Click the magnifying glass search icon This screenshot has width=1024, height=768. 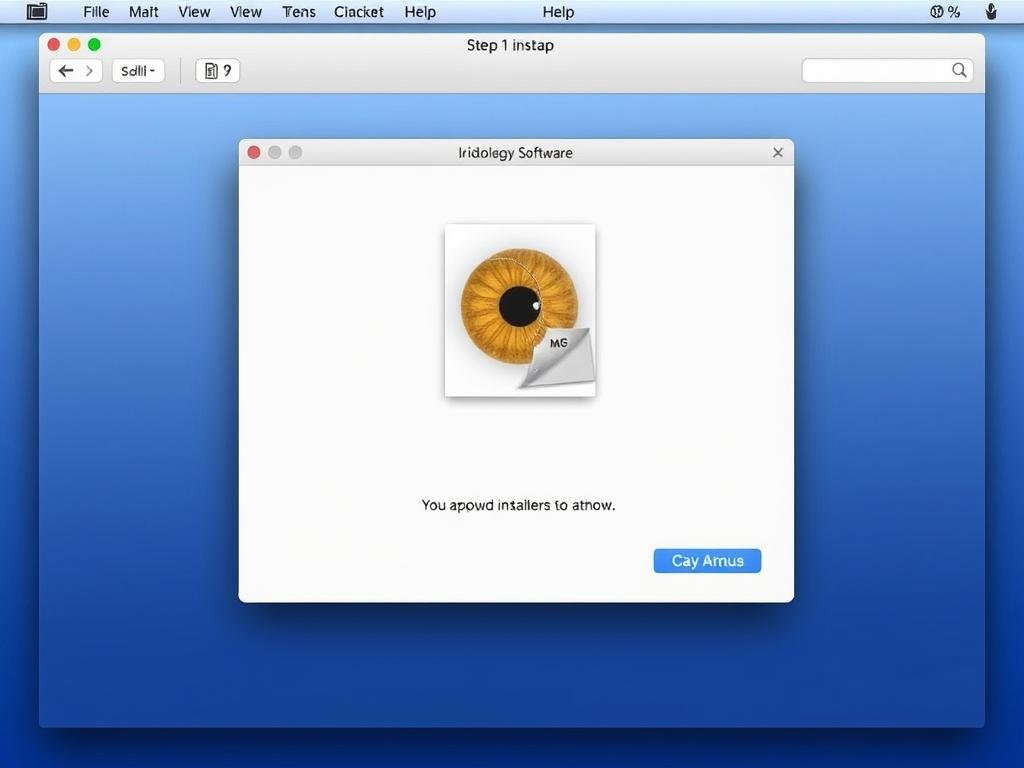(959, 70)
